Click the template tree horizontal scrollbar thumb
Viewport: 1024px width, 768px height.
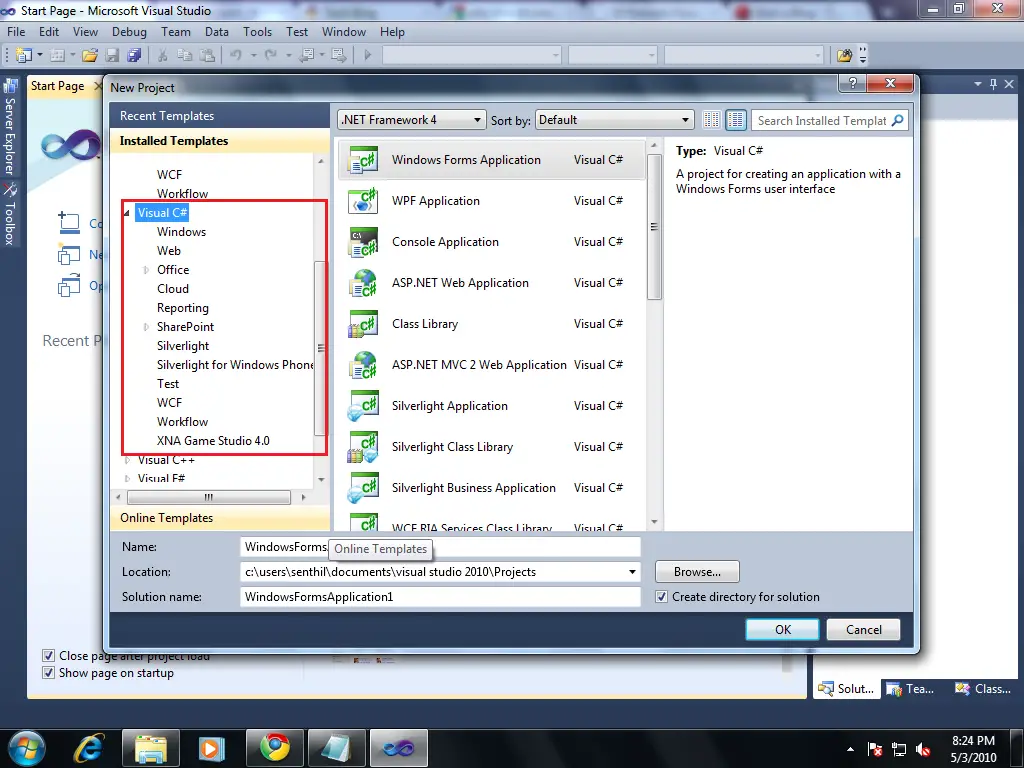(x=209, y=498)
